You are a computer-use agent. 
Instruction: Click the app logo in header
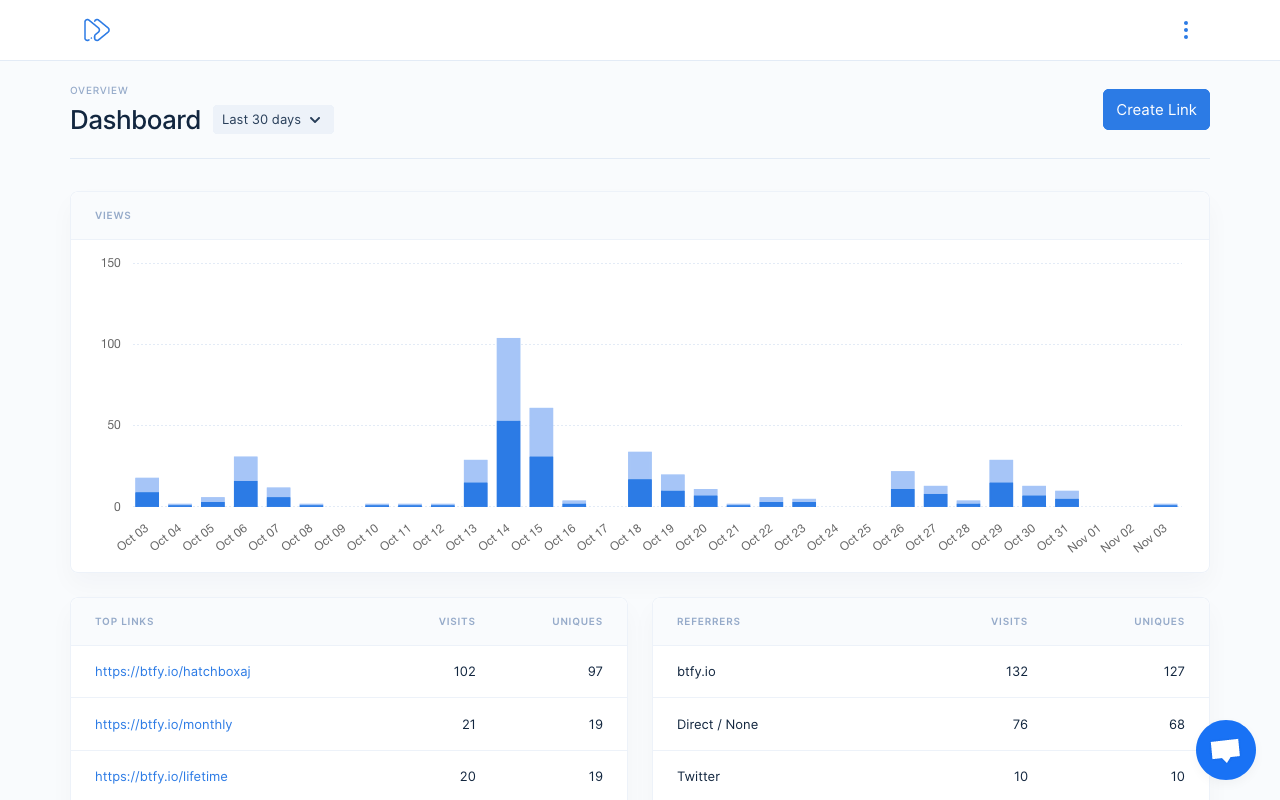[96, 30]
